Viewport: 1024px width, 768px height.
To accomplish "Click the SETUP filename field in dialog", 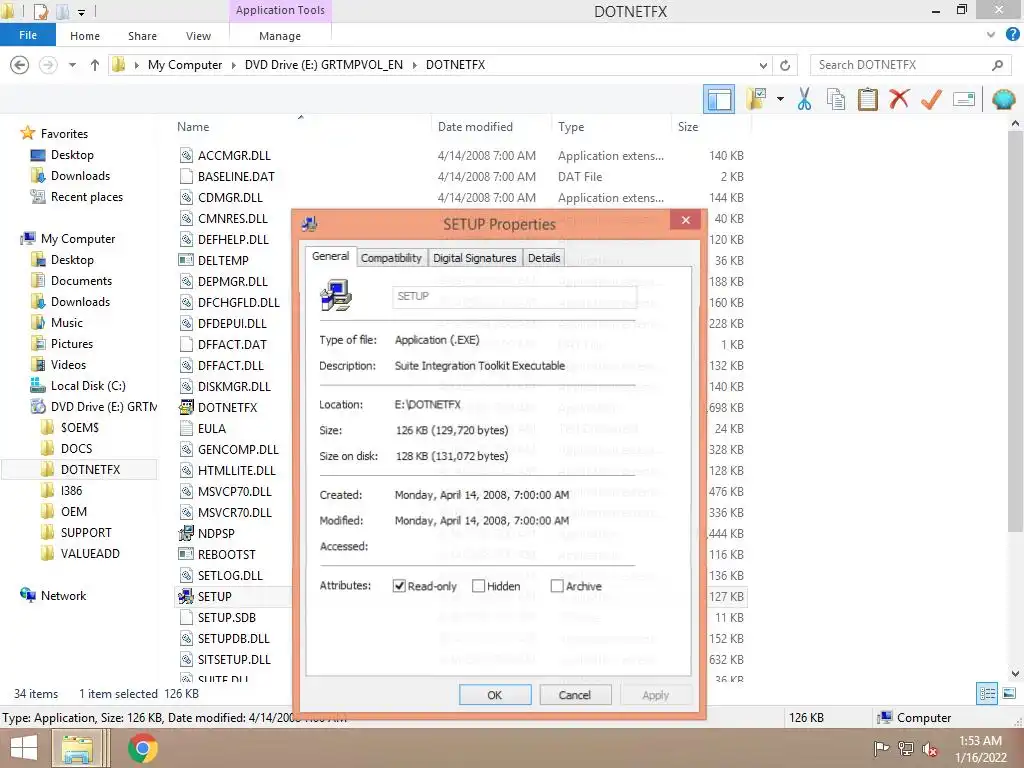I will [514, 296].
